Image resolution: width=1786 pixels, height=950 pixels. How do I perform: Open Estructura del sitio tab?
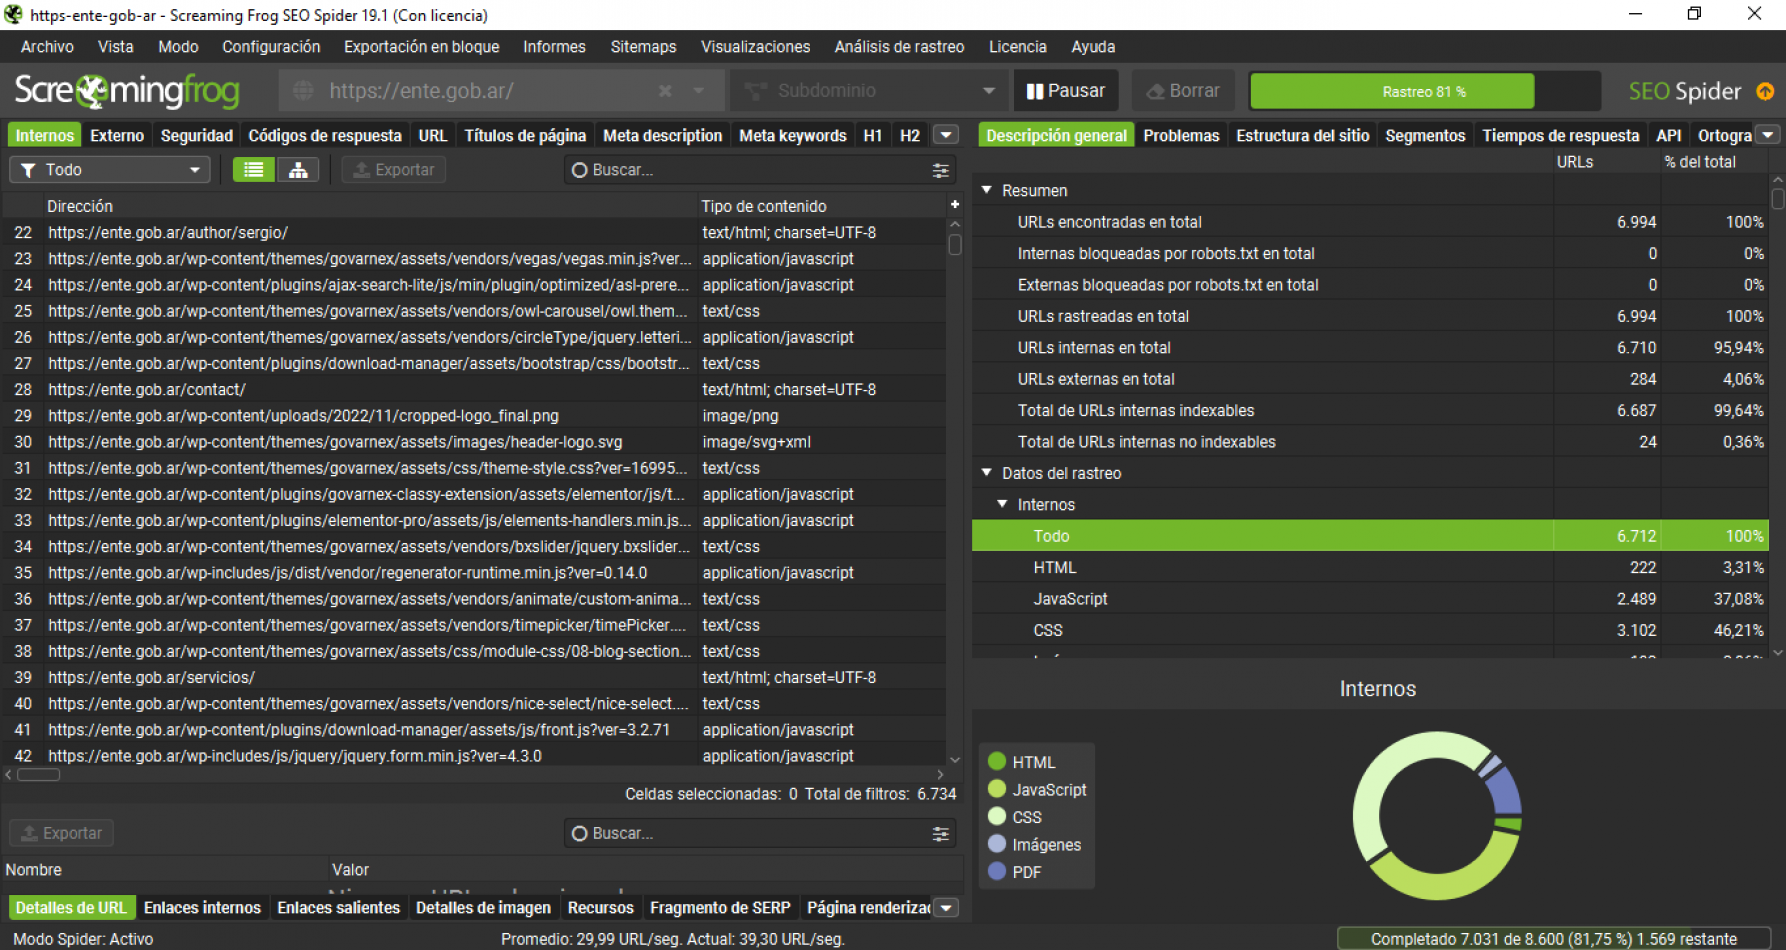click(1302, 135)
